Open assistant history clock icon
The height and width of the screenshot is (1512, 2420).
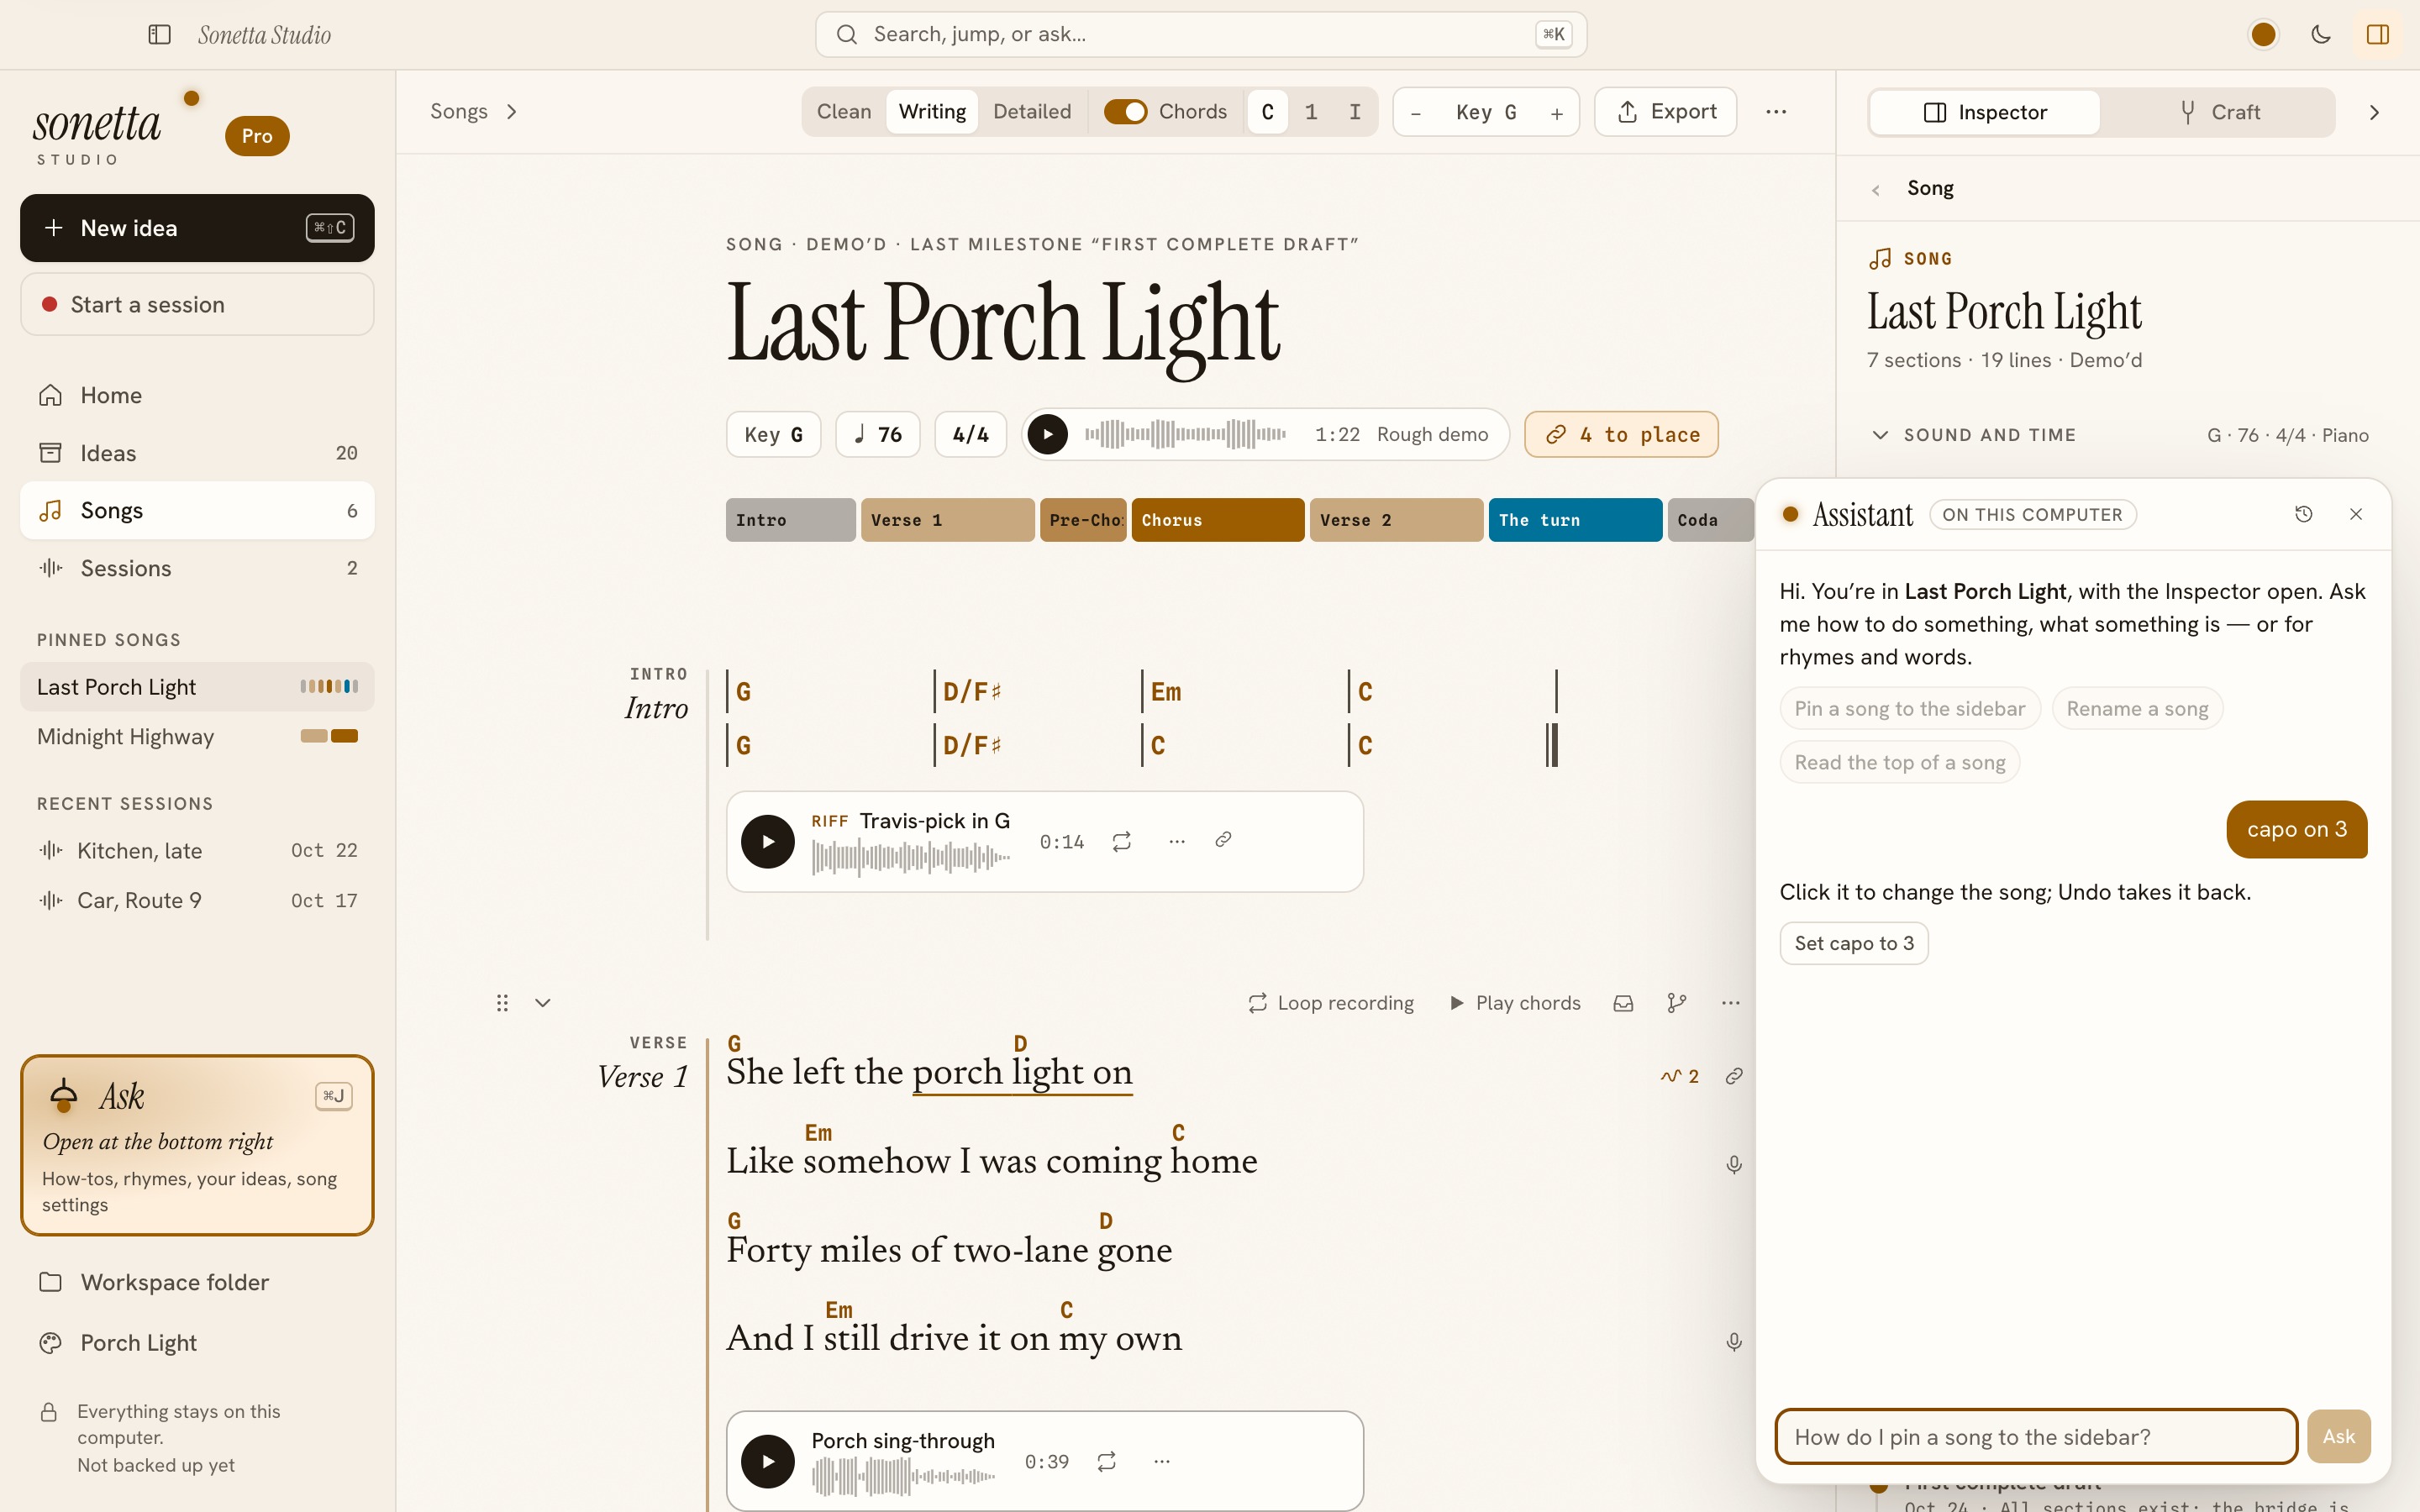pyautogui.click(x=2303, y=514)
